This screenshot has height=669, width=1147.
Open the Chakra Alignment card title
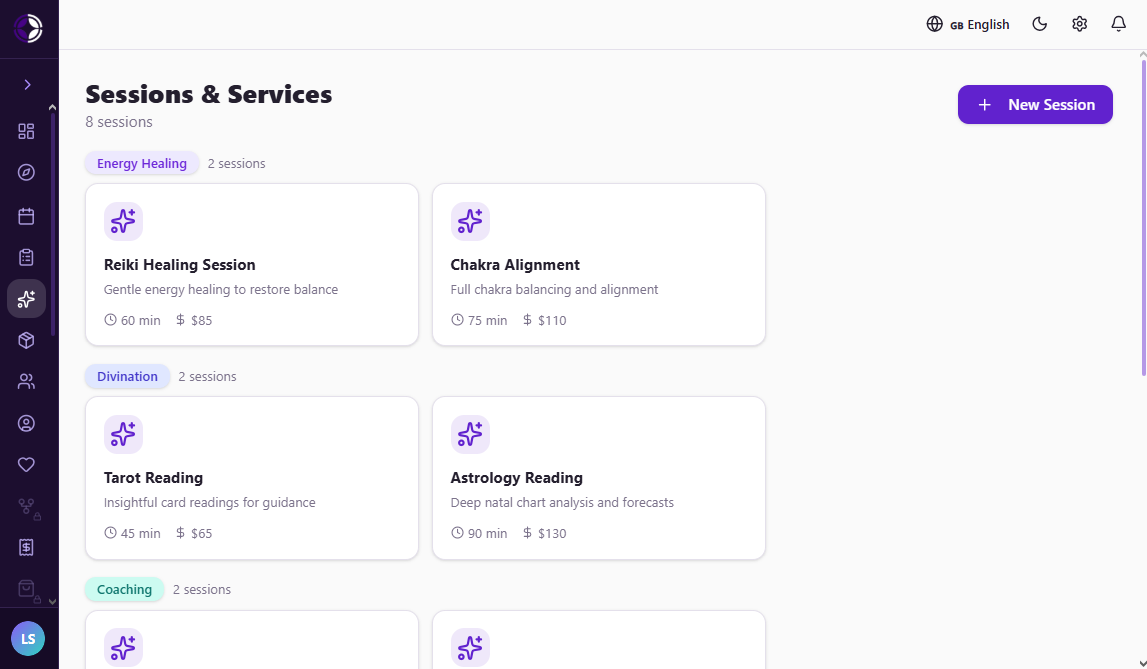click(x=515, y=265)
